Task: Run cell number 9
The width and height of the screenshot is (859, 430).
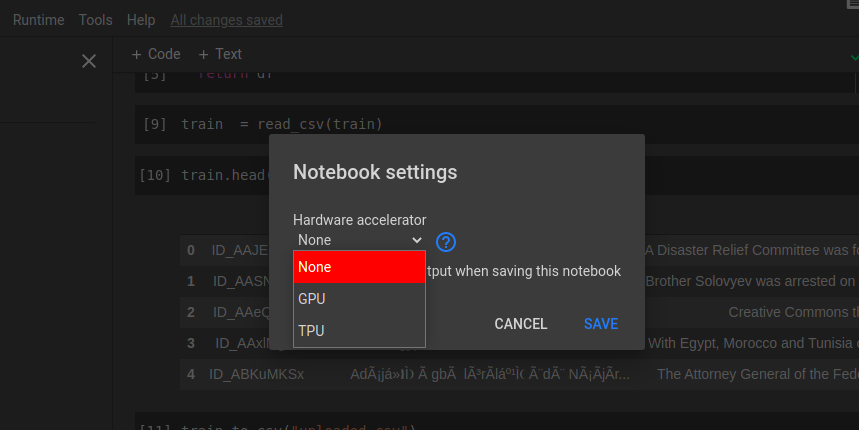Action: (x=155, y=125)
